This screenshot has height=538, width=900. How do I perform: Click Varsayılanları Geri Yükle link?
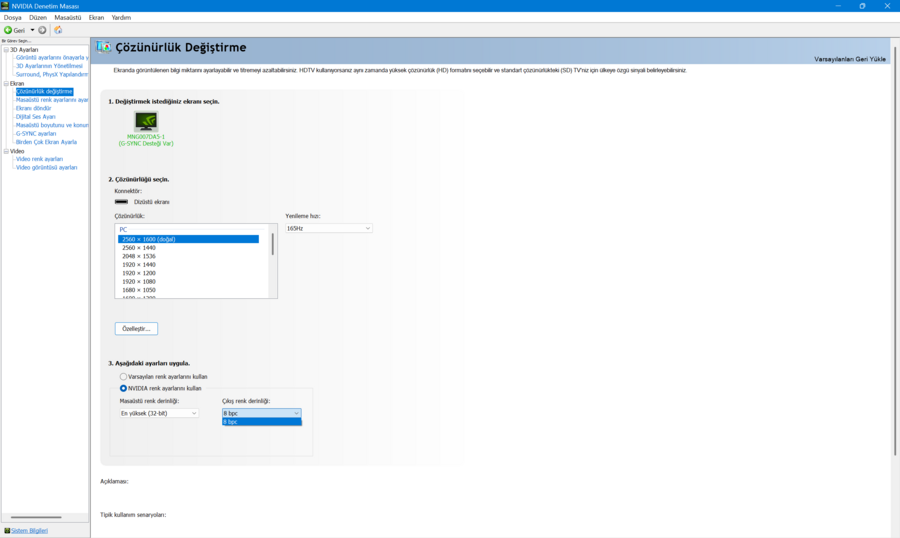pos(849,59)
